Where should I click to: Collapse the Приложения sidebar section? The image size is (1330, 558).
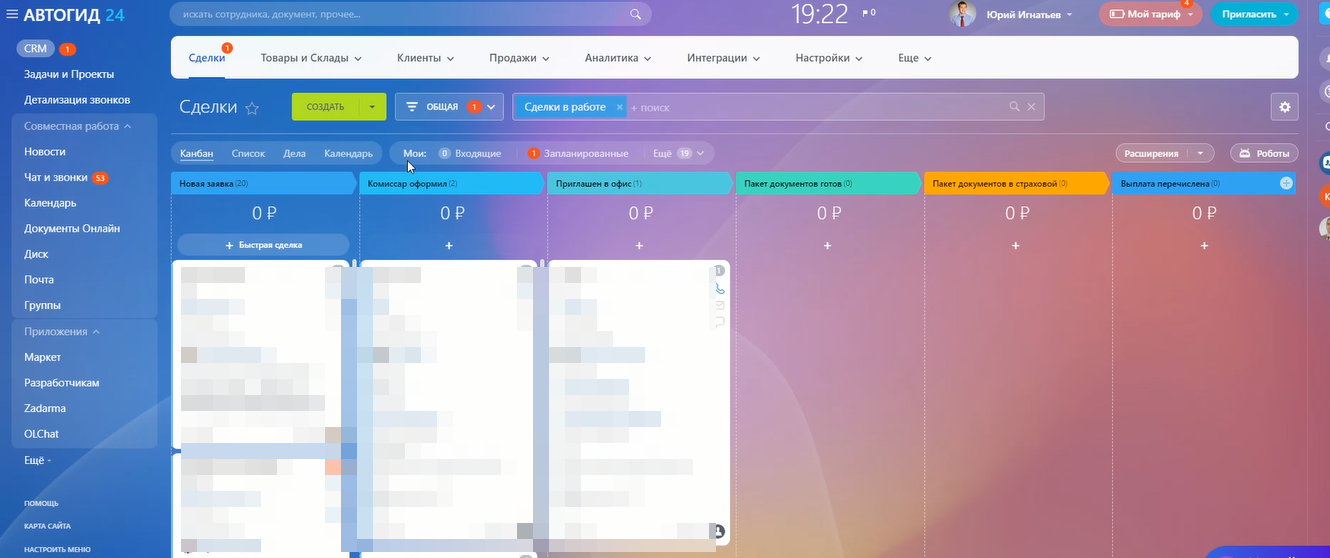point(62,331)
